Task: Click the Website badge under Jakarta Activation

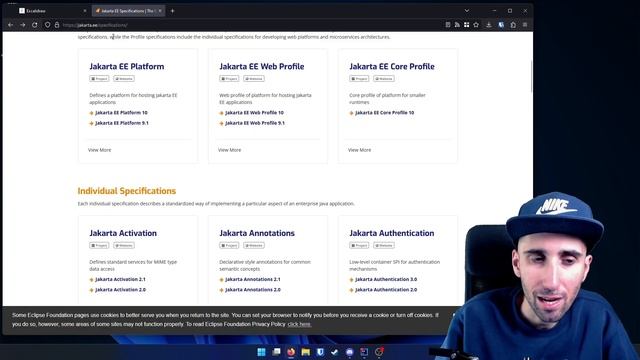Action: click(124, 246)
